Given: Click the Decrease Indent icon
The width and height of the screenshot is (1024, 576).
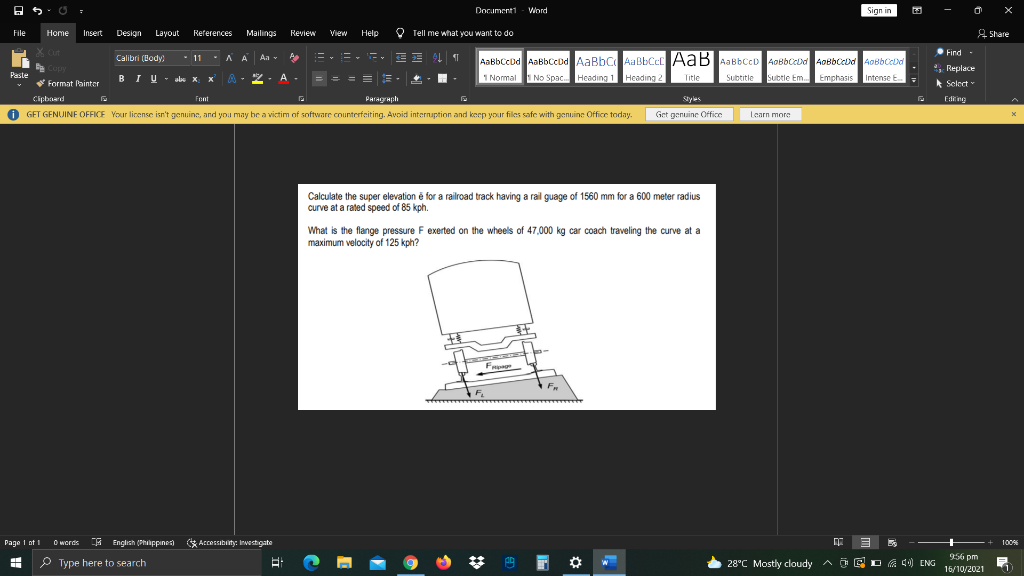Looking at the screenshot, I should [x=399, y=58].
